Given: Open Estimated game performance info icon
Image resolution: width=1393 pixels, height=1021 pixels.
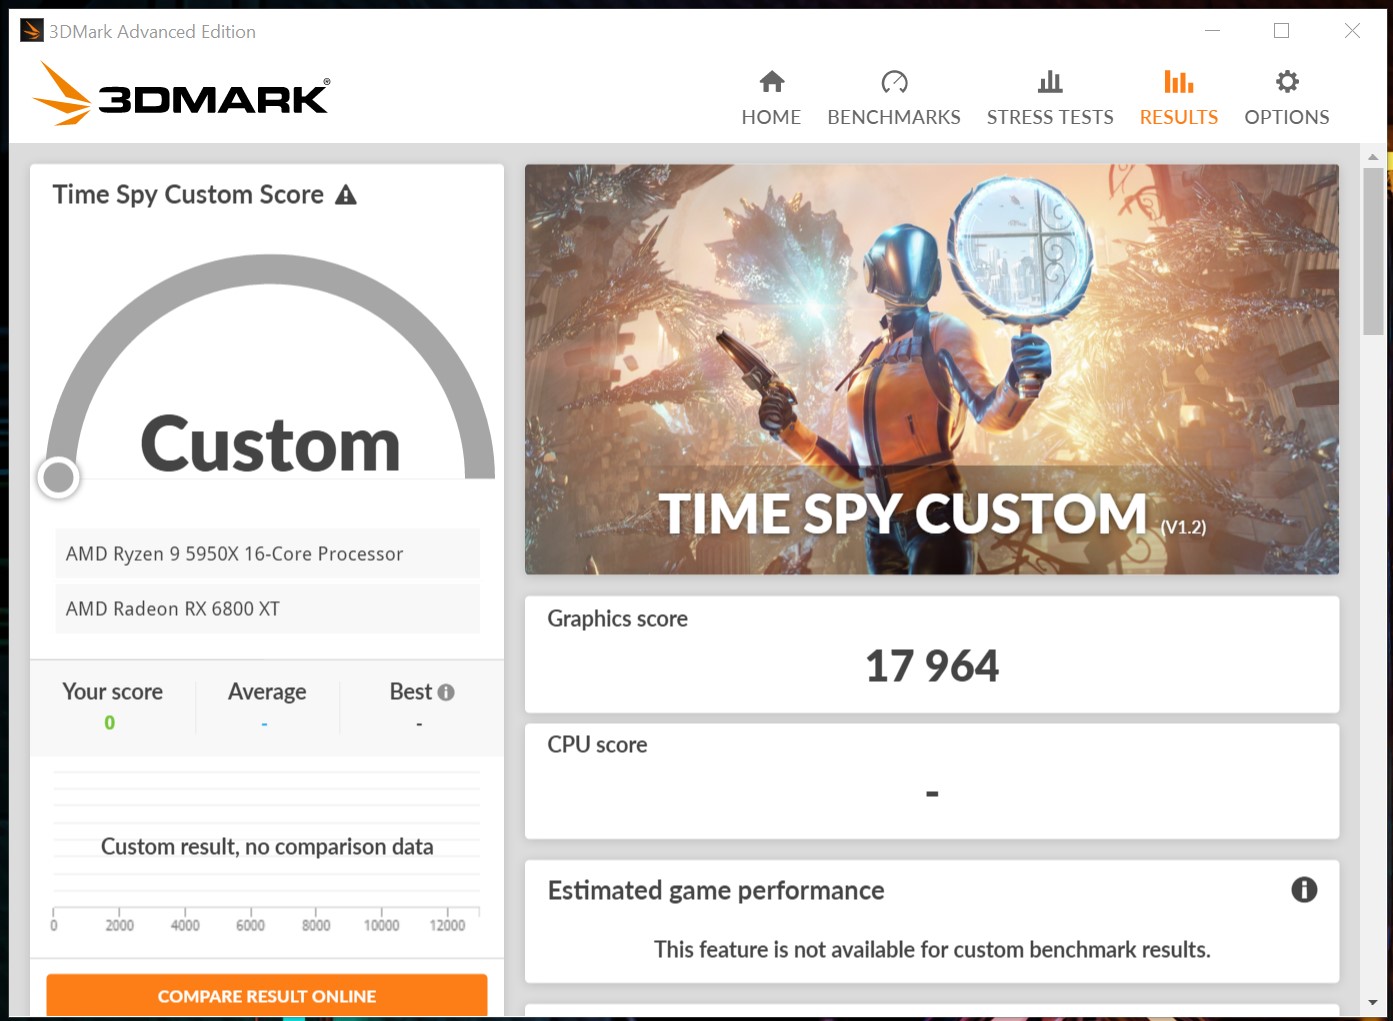Looking at the screenshot, I should (x=1304, y=889).
